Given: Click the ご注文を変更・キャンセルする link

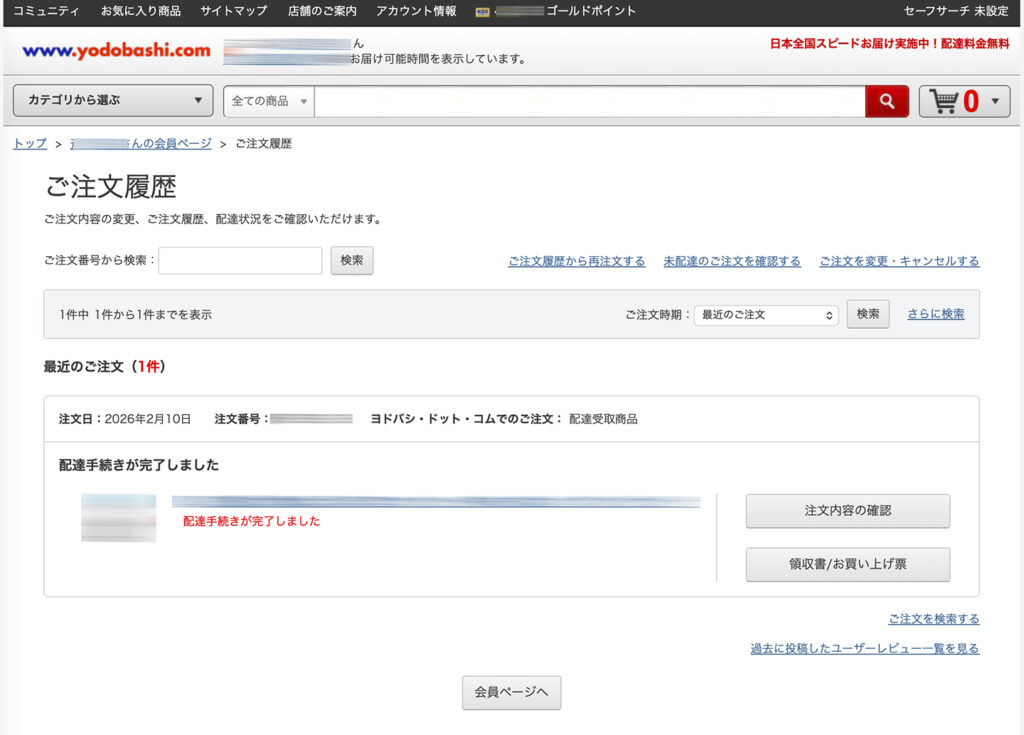Looking at the screenshot, I should [x=899, y=261].
